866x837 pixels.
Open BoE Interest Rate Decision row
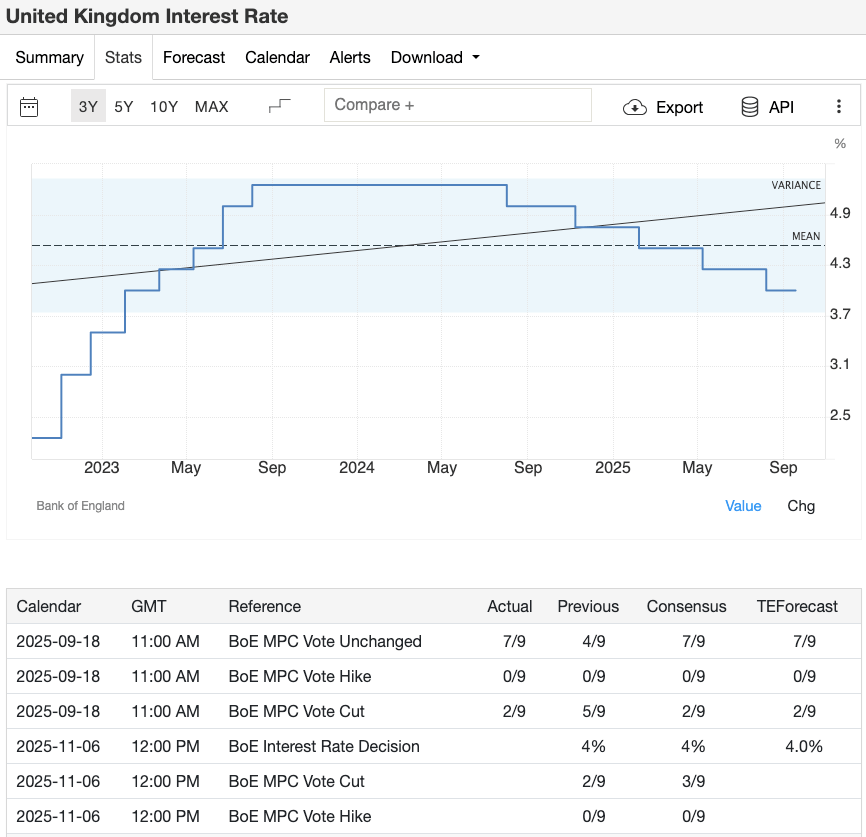click(x=324, y=747)
